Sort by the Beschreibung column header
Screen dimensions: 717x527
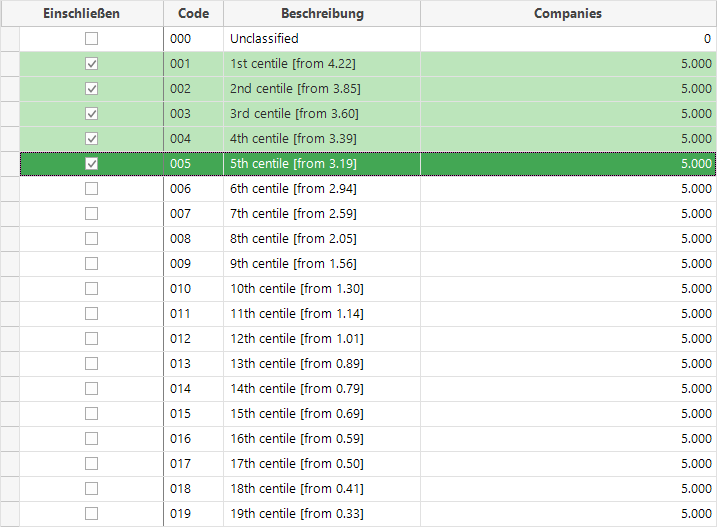coord(322,13)
